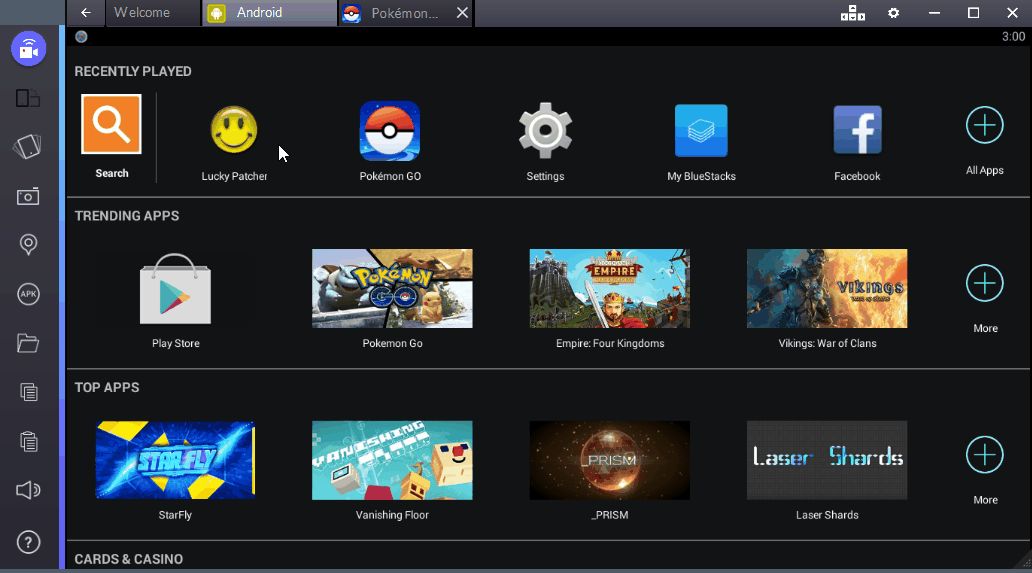Click the Search label
The image size is (1032, 573).
[112, 173]
